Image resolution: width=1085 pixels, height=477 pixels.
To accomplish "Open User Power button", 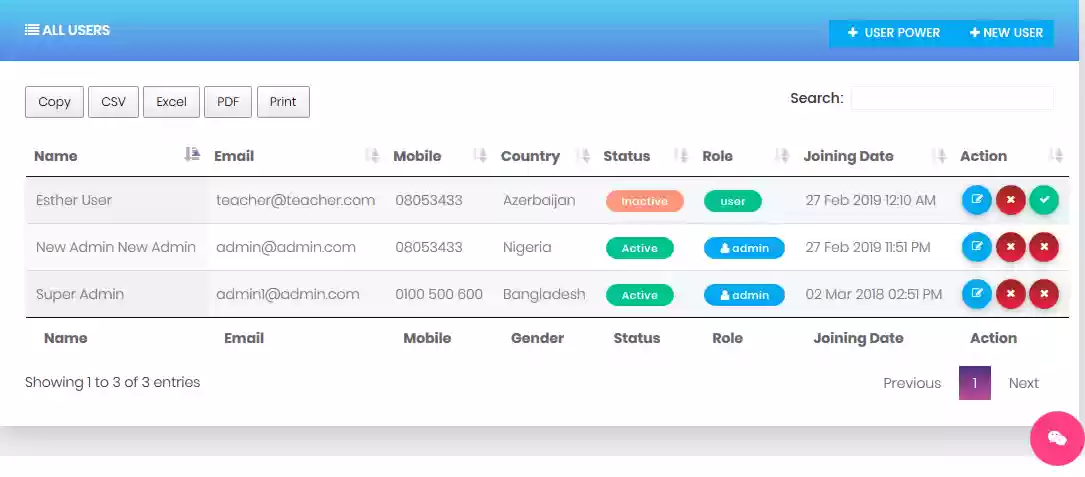I will pyautogui.click(x=893, y=33).
